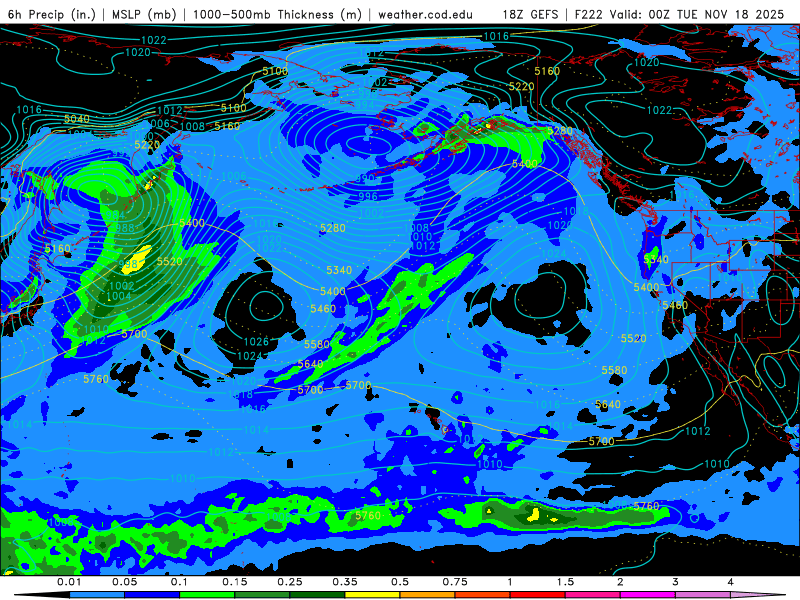The width and height of the screenshot is (800, 600).
Task: Select the '1000-500mb Thickness (m)' header text
Action: 277,14
